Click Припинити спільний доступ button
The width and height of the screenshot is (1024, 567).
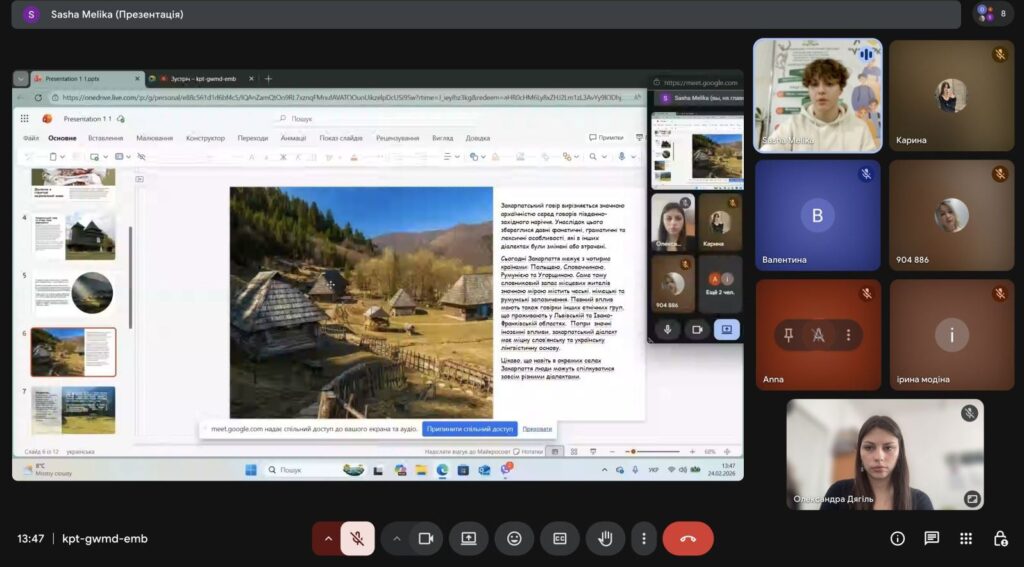pos(470,429)
